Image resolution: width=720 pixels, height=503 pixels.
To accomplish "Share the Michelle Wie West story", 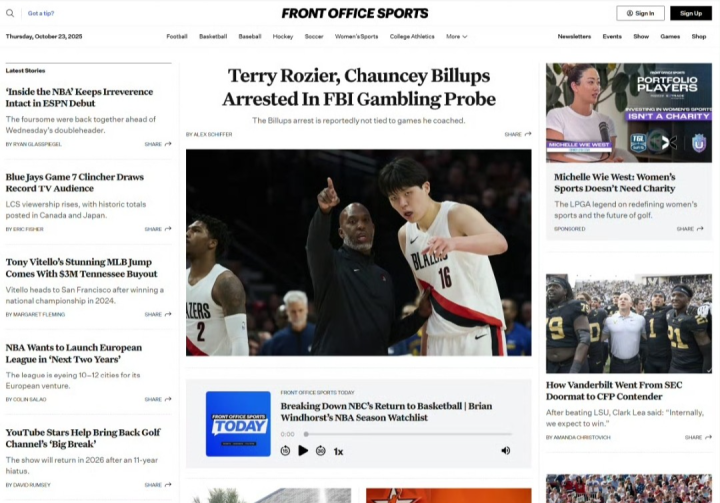I will click(x=690, y=229).
